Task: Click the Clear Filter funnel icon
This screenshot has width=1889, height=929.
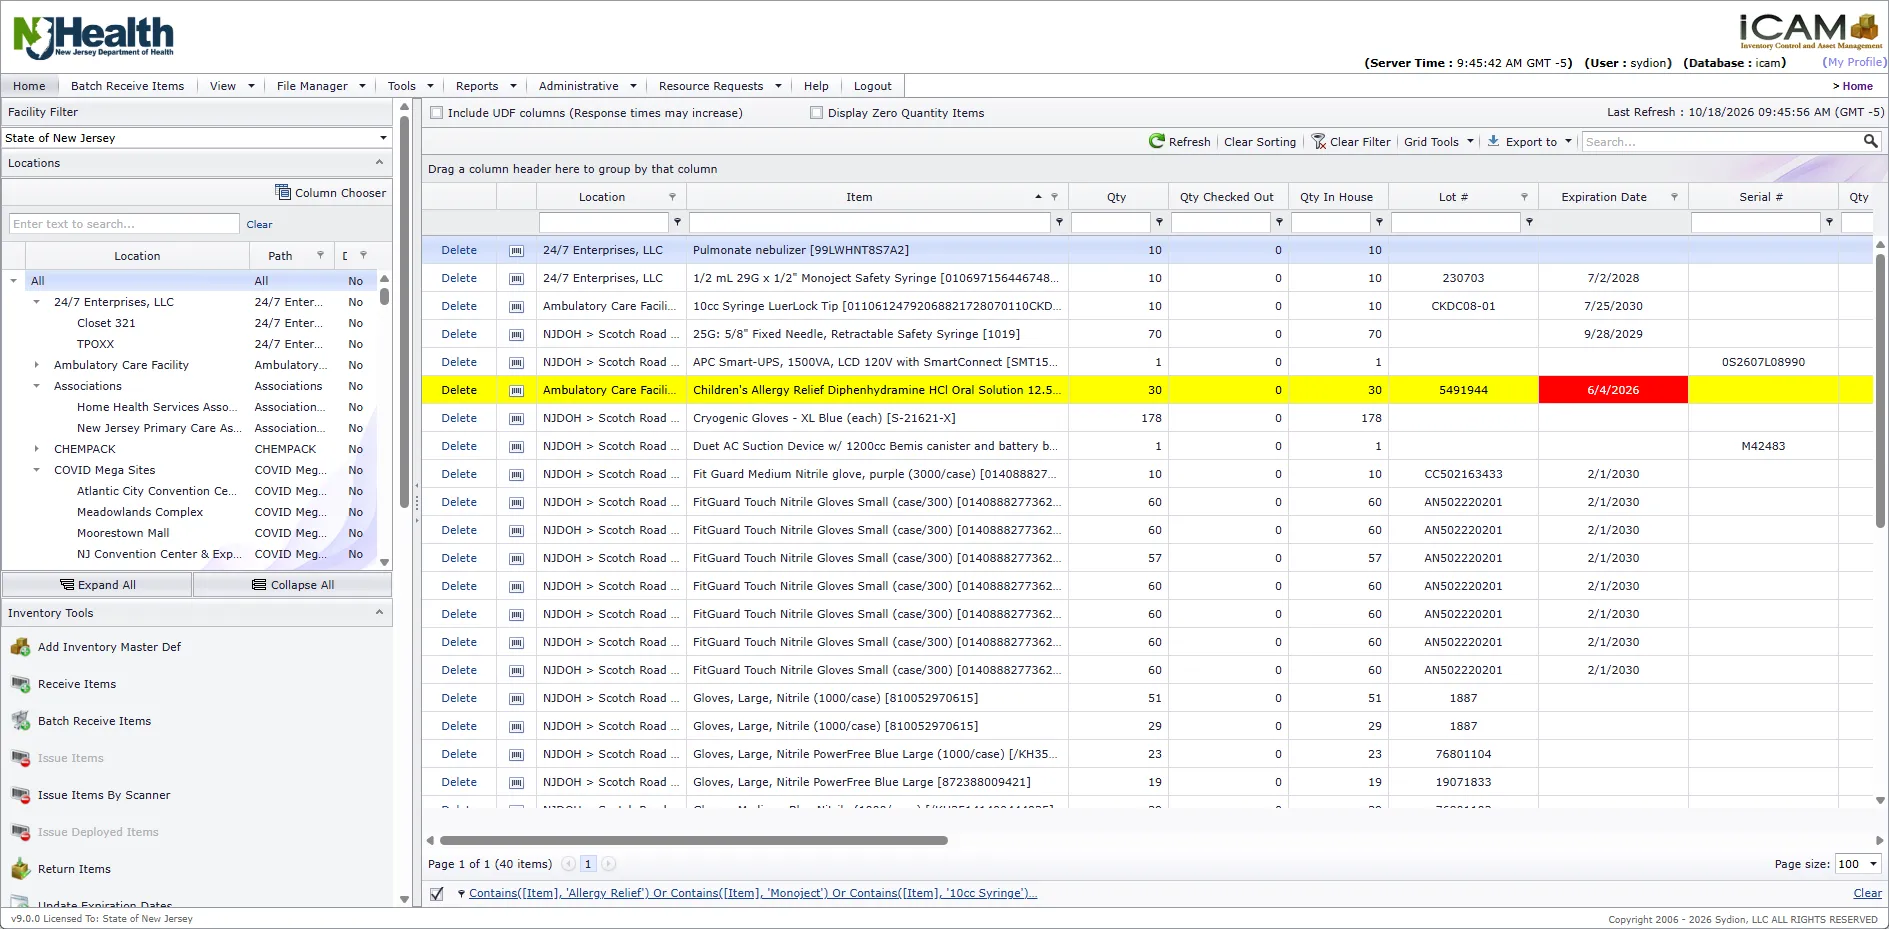Action: (x=1319, y=142)
